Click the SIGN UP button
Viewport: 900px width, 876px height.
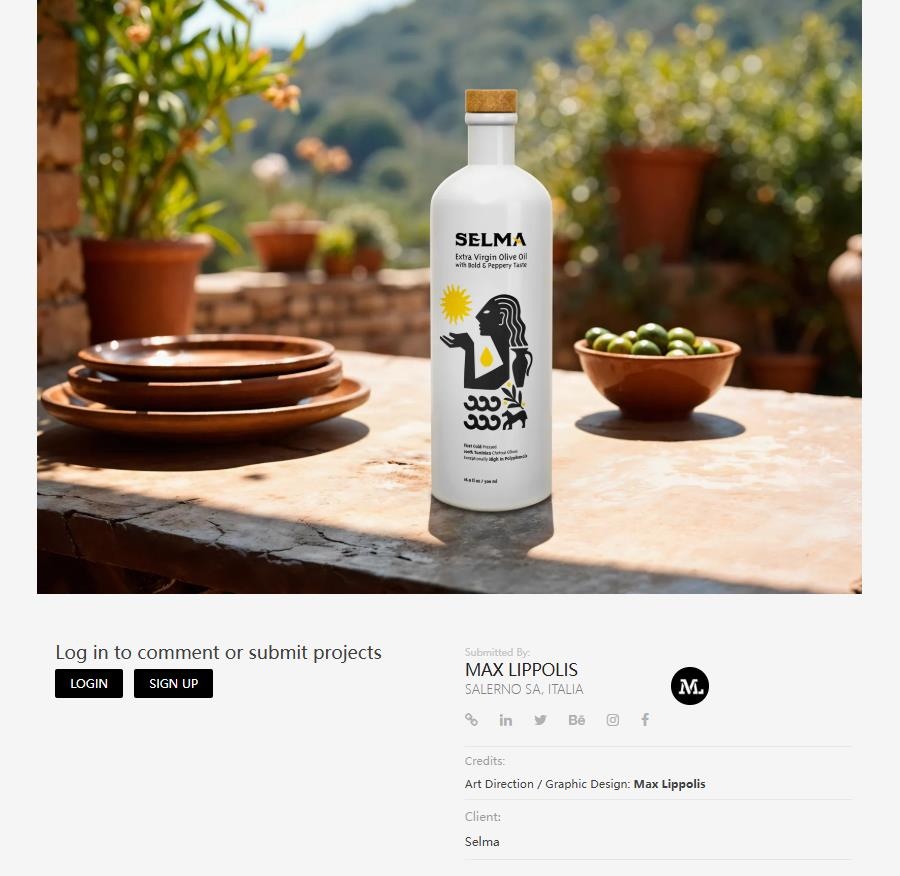click(x=173, y=683)
